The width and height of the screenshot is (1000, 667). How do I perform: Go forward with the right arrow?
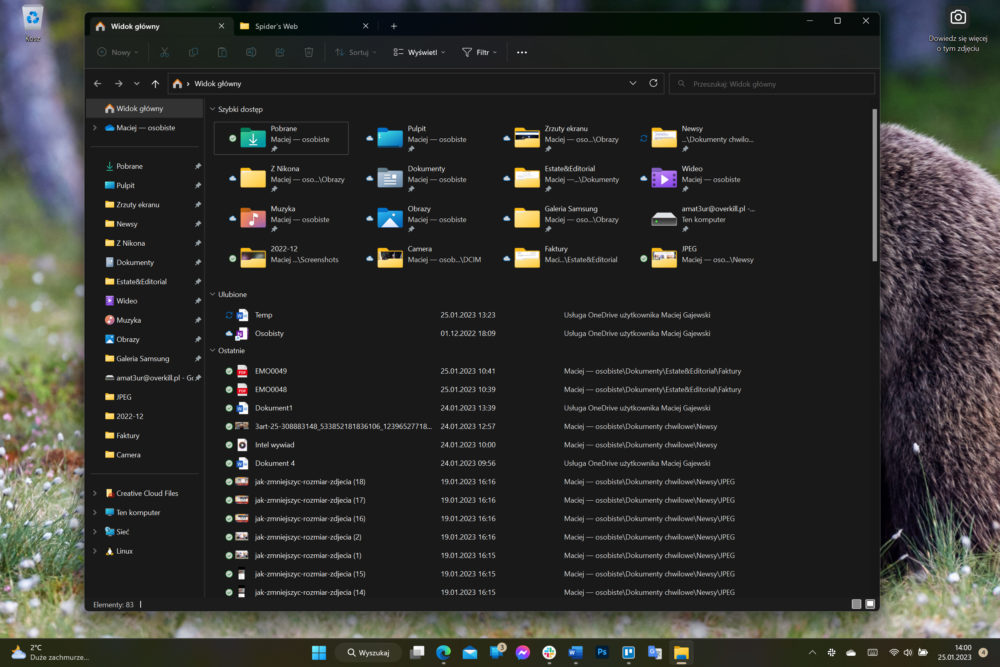(119, 84)
